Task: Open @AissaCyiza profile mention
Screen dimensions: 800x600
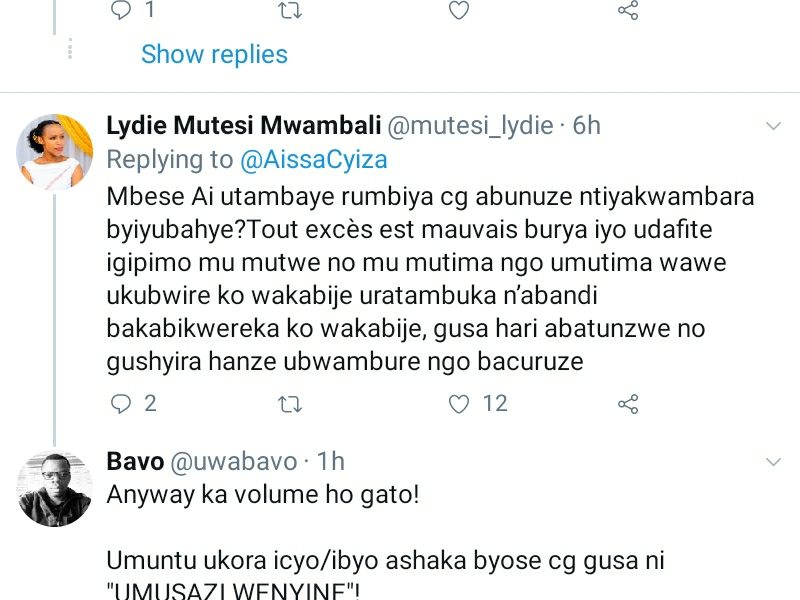Action: click(x=313, y=160)
